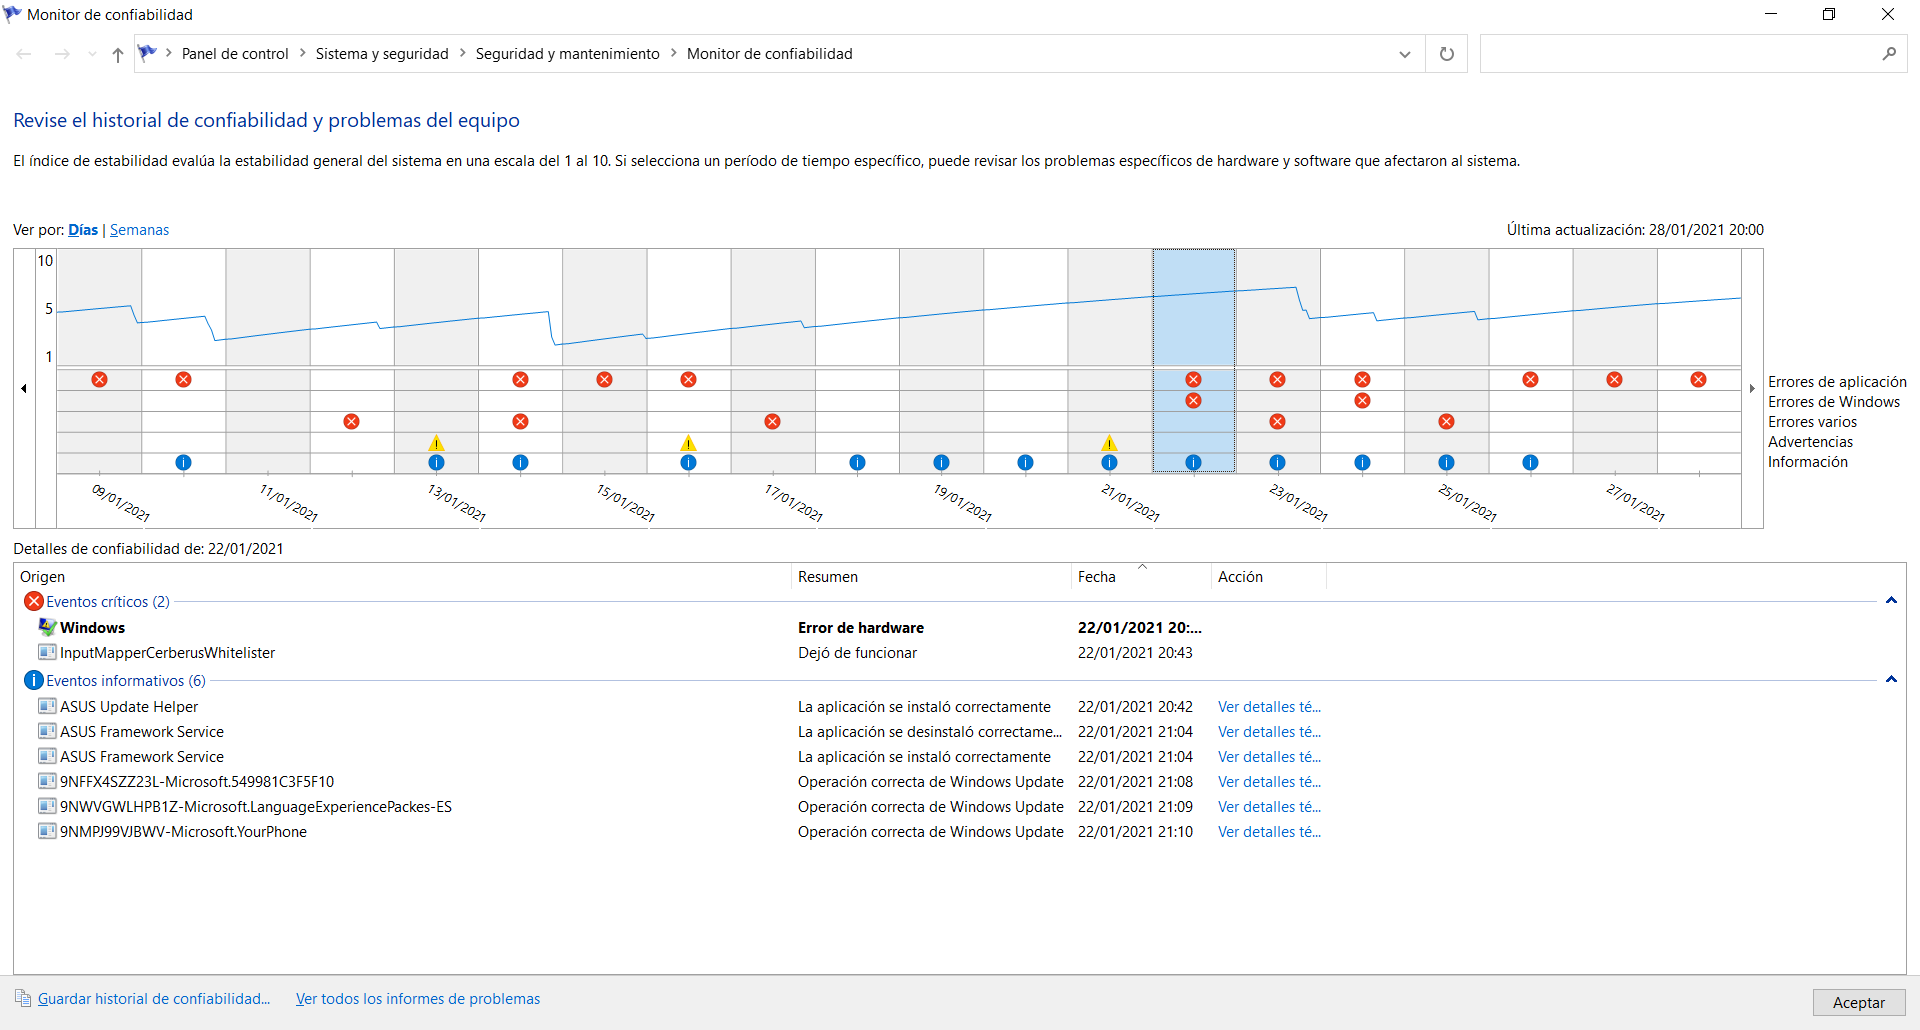Select the Windows error icon on 22/01/2021
The width and height of the screenshot is (1920, 1030).
pos(1193,401)
